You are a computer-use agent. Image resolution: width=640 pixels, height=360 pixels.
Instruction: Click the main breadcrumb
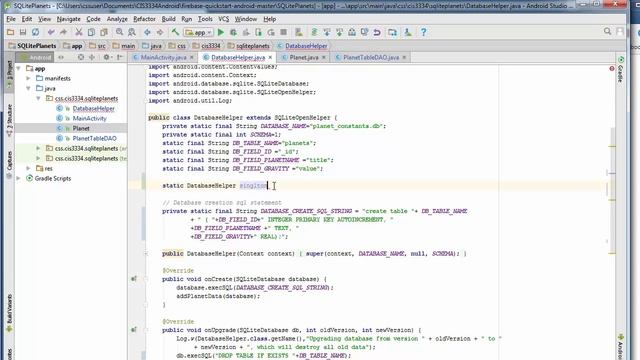pos(124,46)
